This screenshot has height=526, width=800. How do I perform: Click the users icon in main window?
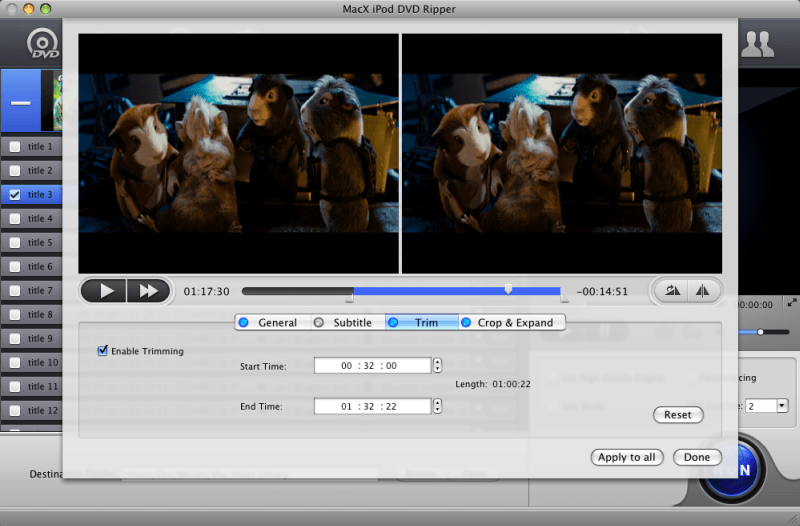757,44
